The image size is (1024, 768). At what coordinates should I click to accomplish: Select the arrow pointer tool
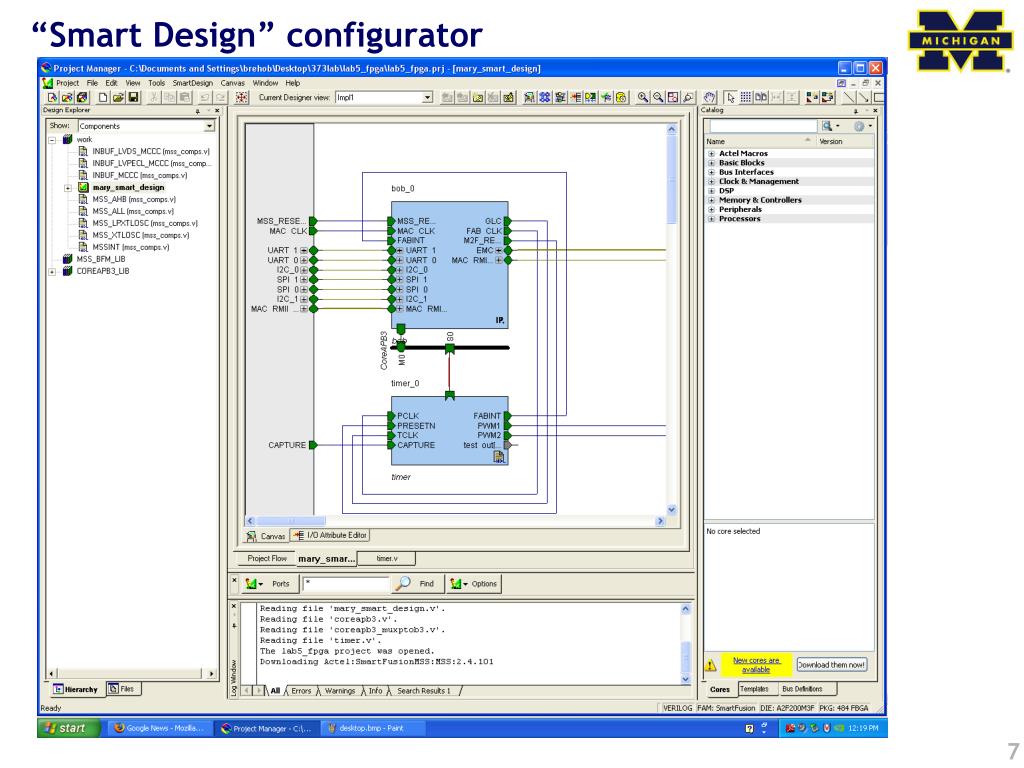pyautogui.click(x=731, y=97)
